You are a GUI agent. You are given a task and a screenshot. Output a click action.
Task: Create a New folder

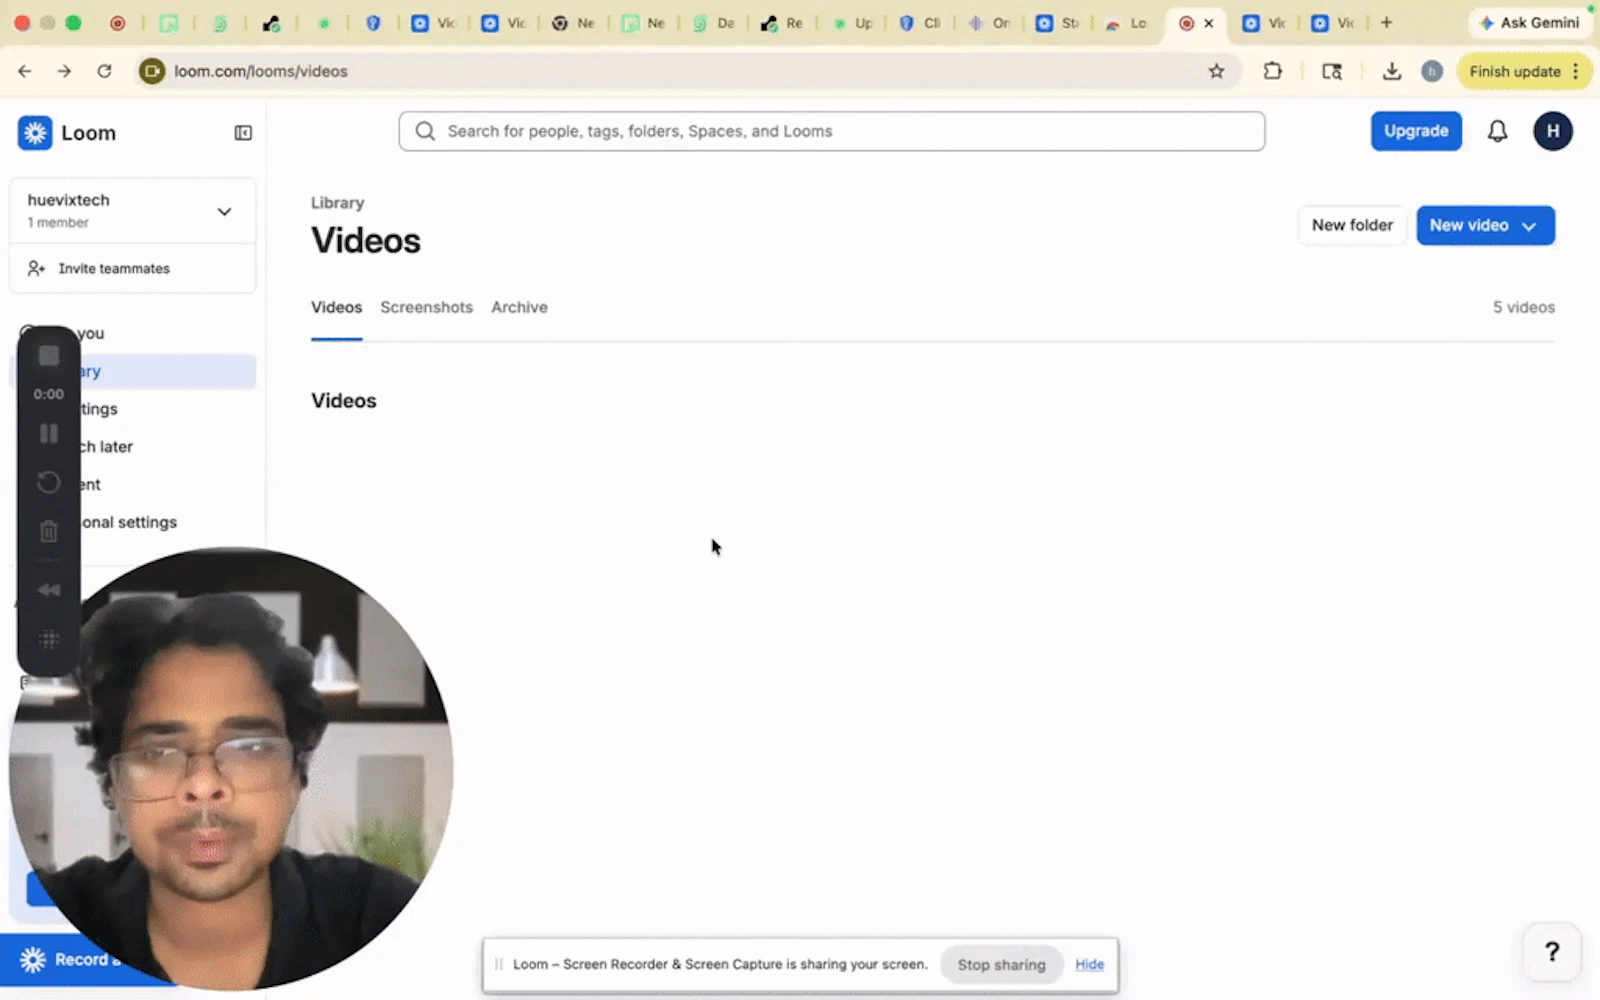click(1352, 225)
